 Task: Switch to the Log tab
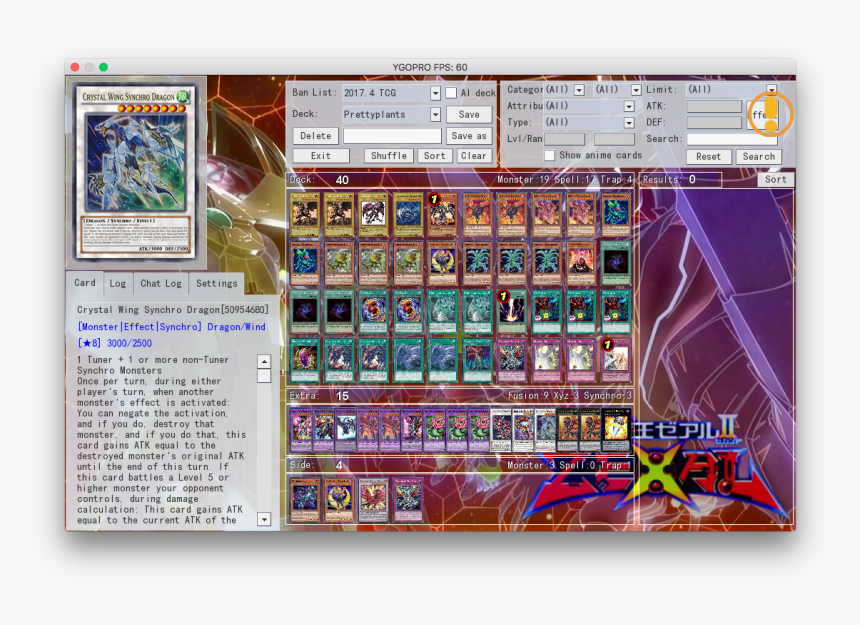tap(117, 283)
